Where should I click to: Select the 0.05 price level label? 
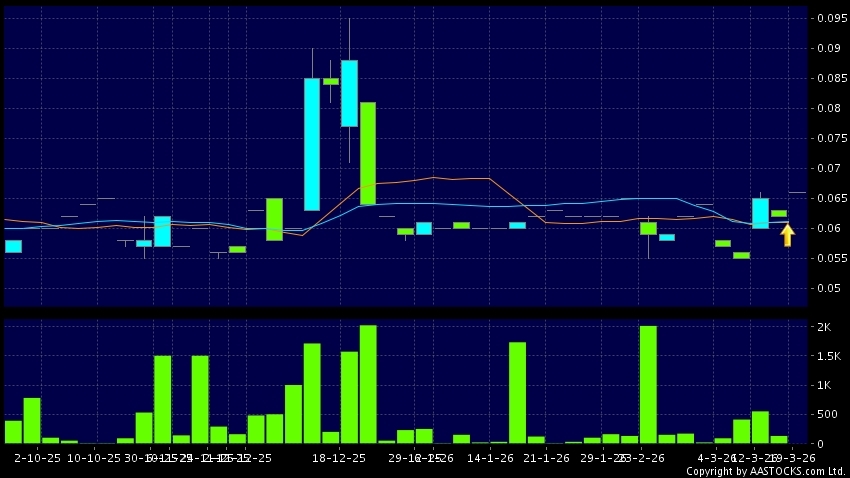(x=831, y=289)
